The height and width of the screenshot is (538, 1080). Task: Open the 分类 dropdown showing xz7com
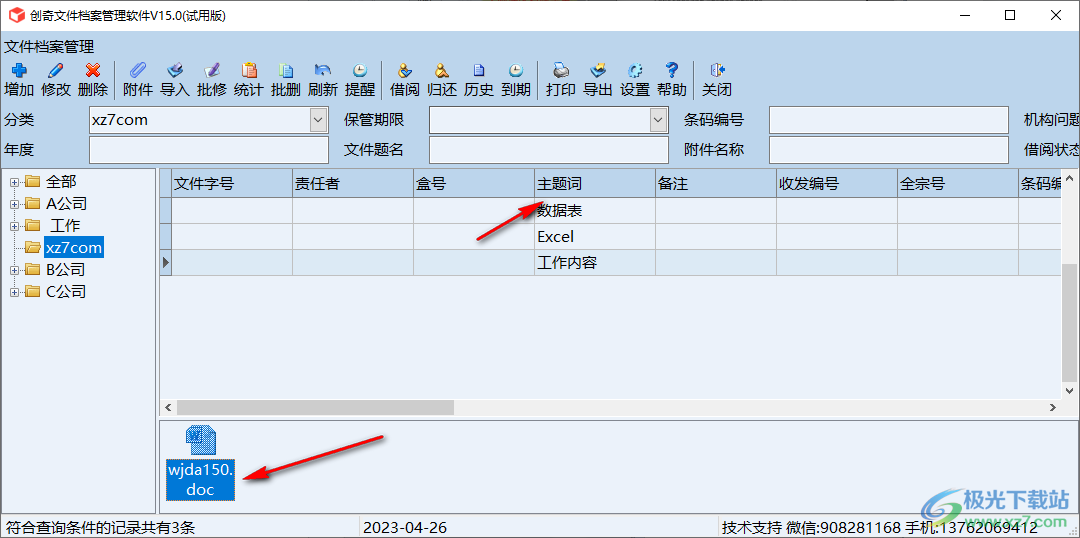[318, 120]
